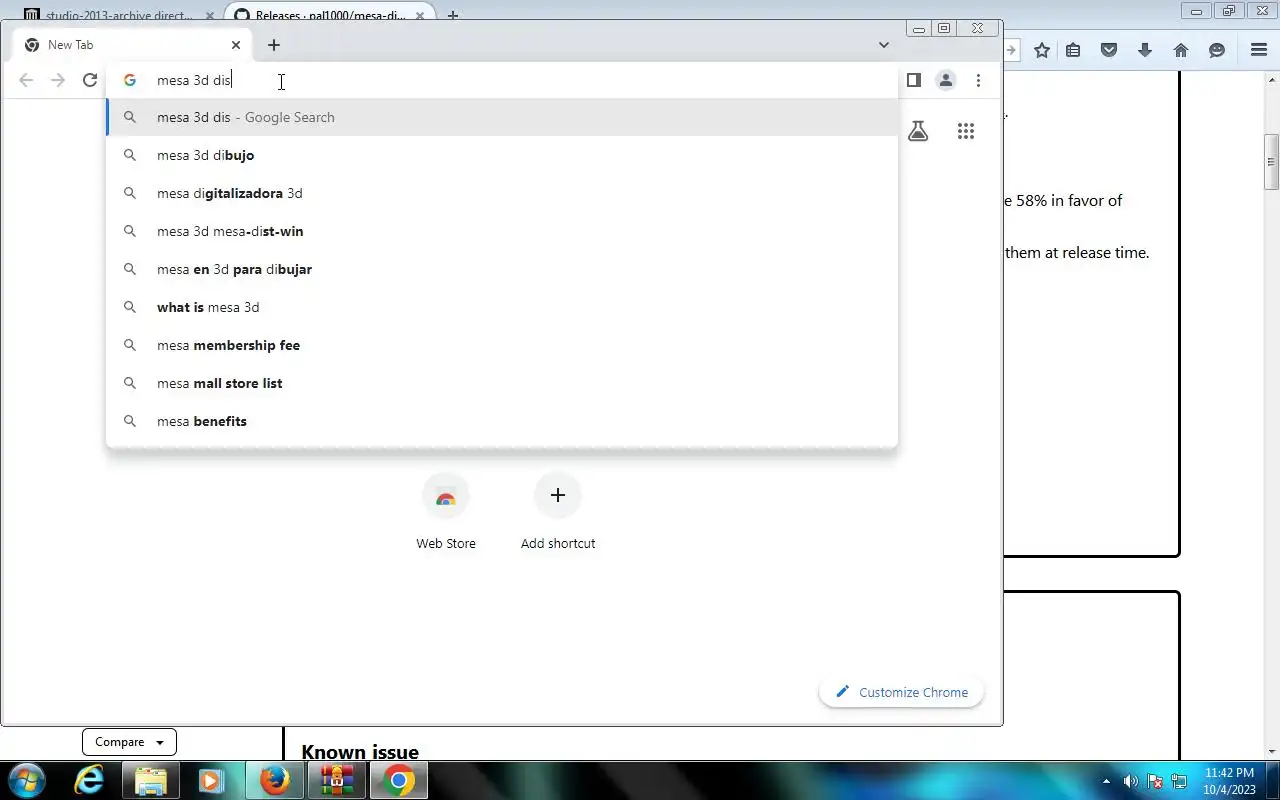Viewport: 1280px width, 800px height.
Task: Show hidden system tray icons
Action: pyautogui.click(x=1106, y=781)
